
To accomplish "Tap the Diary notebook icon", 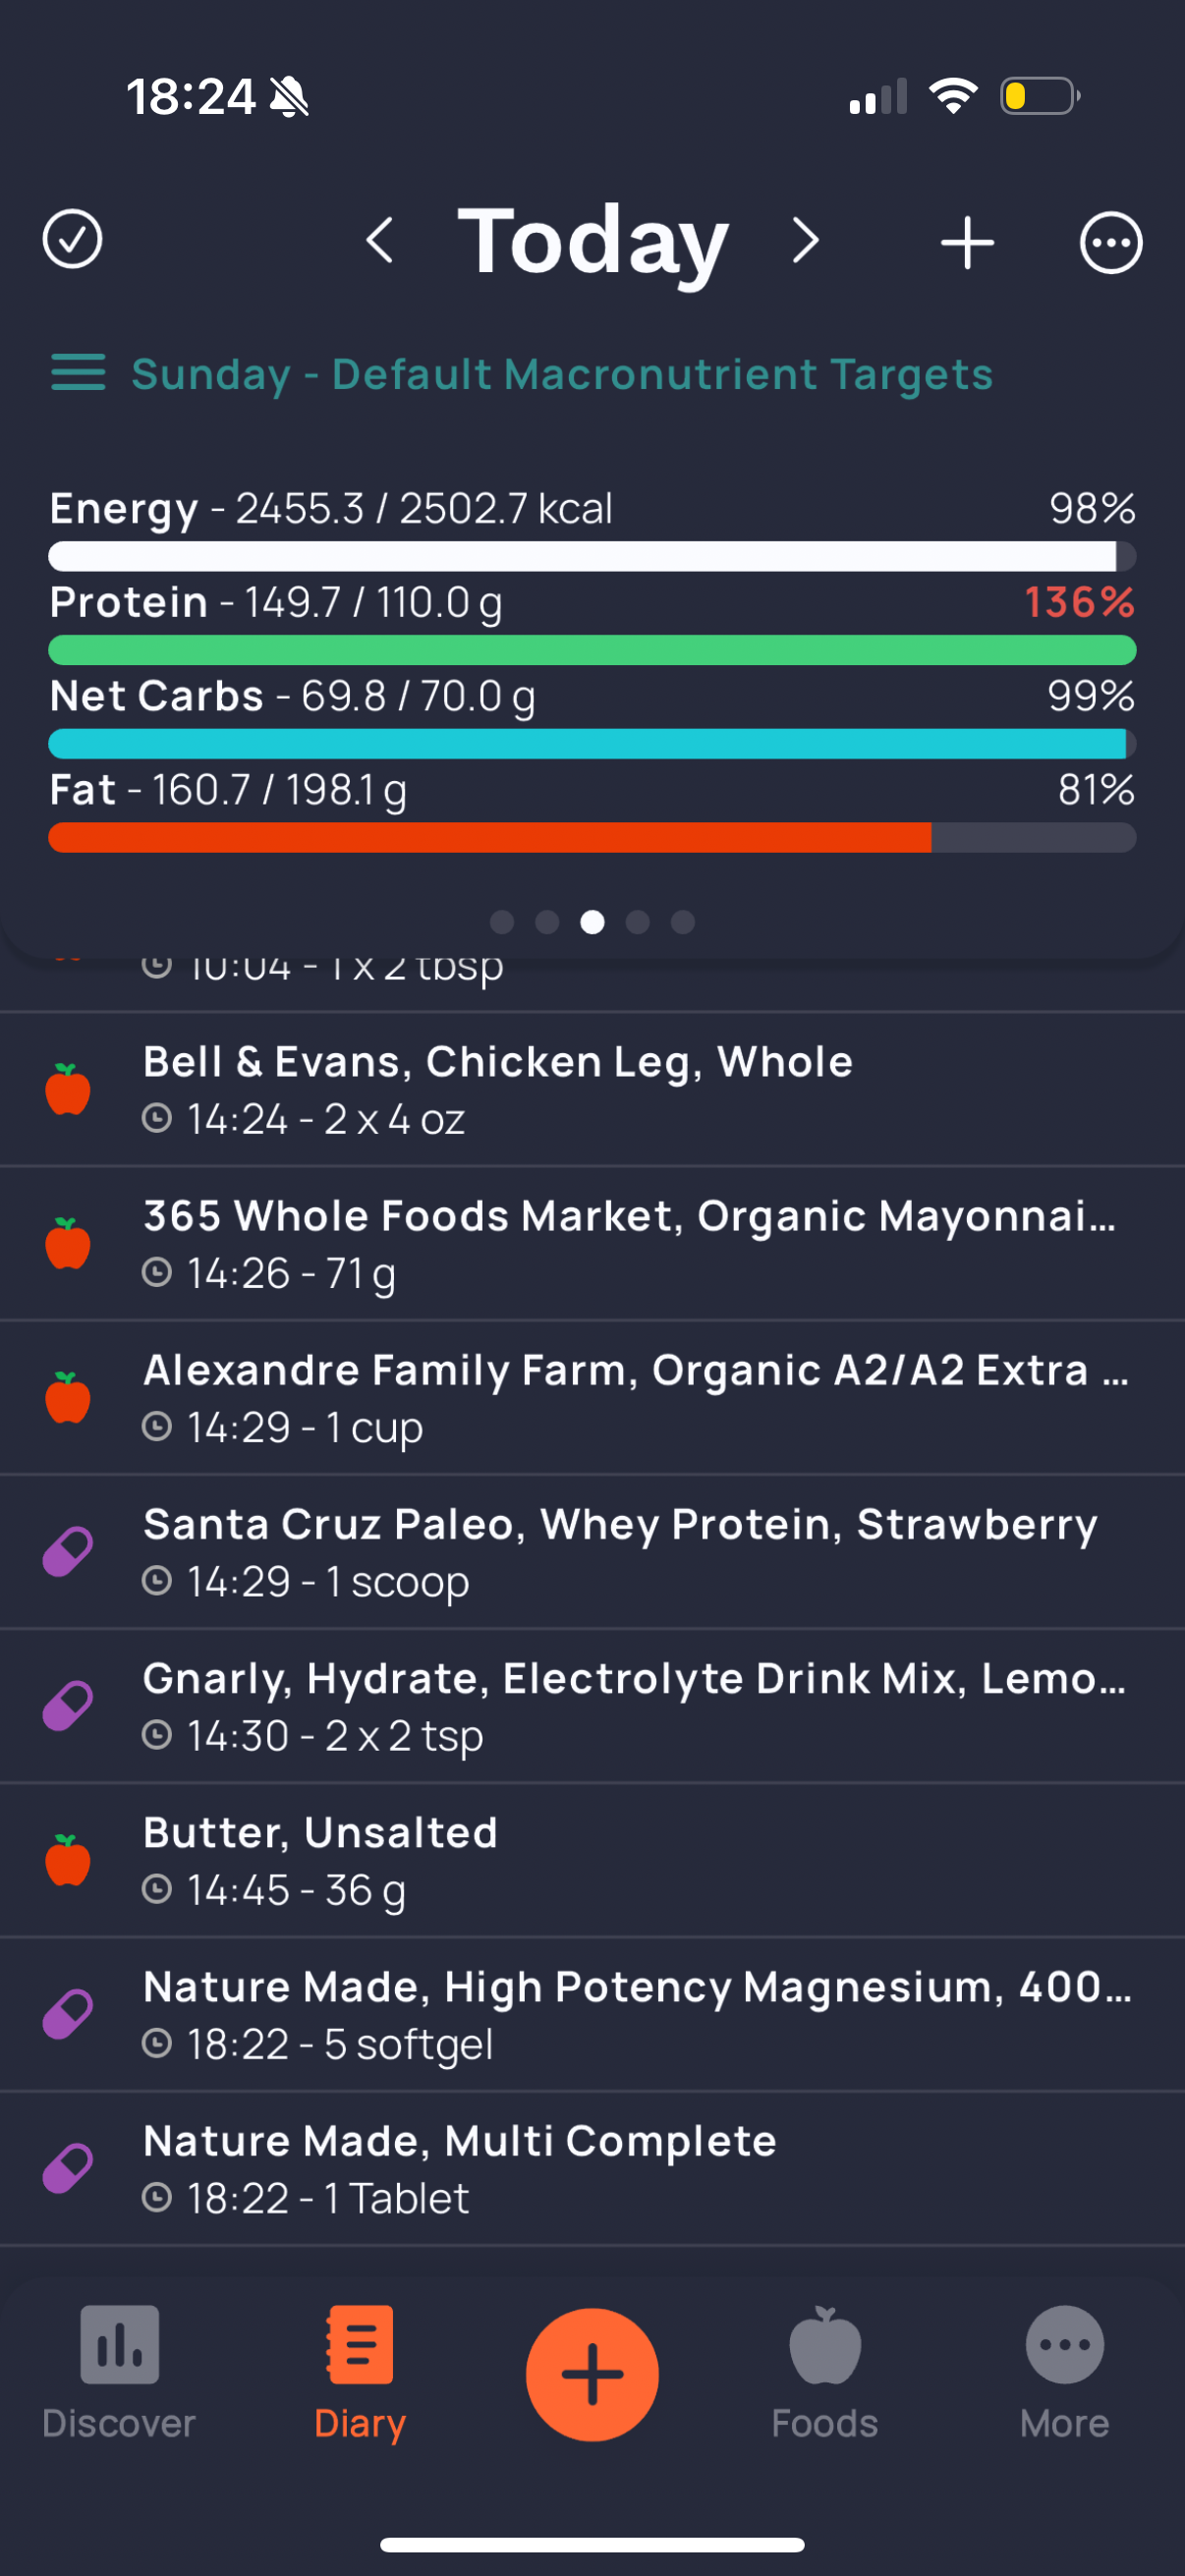I will coord(360,2344).
